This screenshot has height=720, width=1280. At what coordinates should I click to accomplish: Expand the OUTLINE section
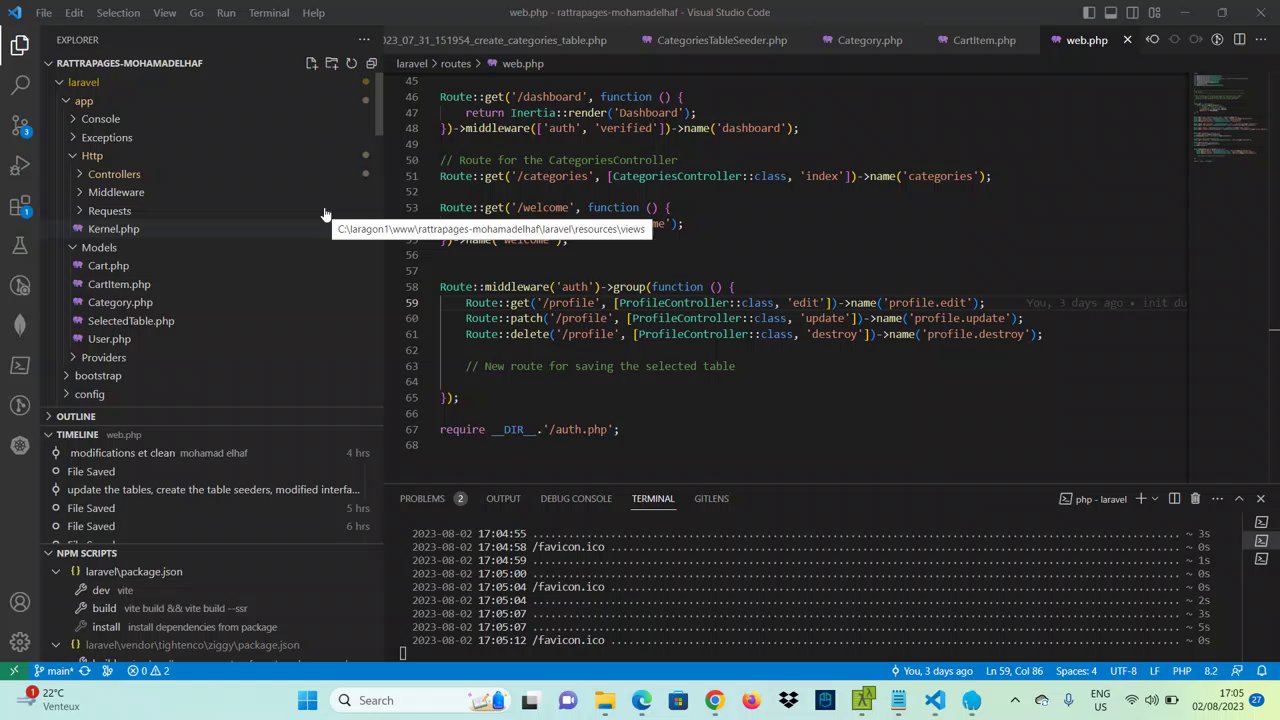point(76,416)
